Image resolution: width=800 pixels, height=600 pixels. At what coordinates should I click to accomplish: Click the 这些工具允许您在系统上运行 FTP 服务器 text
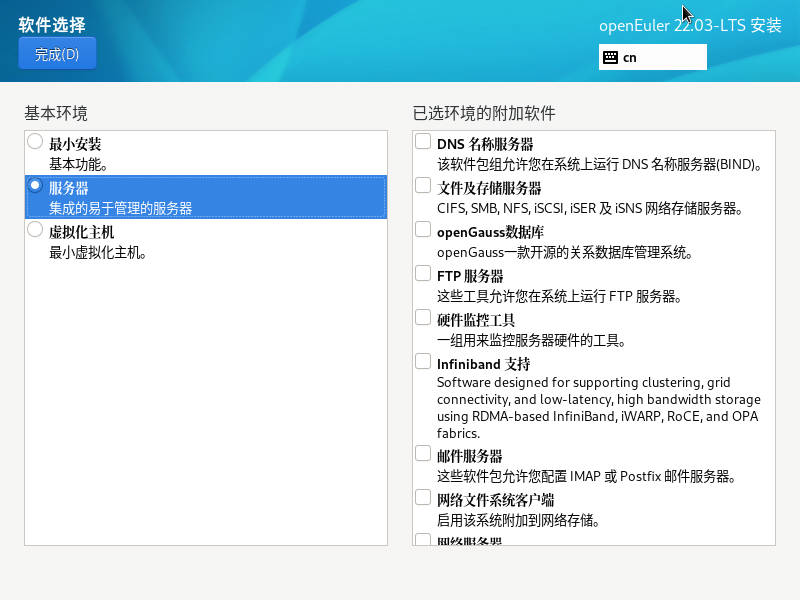[560, 296]
